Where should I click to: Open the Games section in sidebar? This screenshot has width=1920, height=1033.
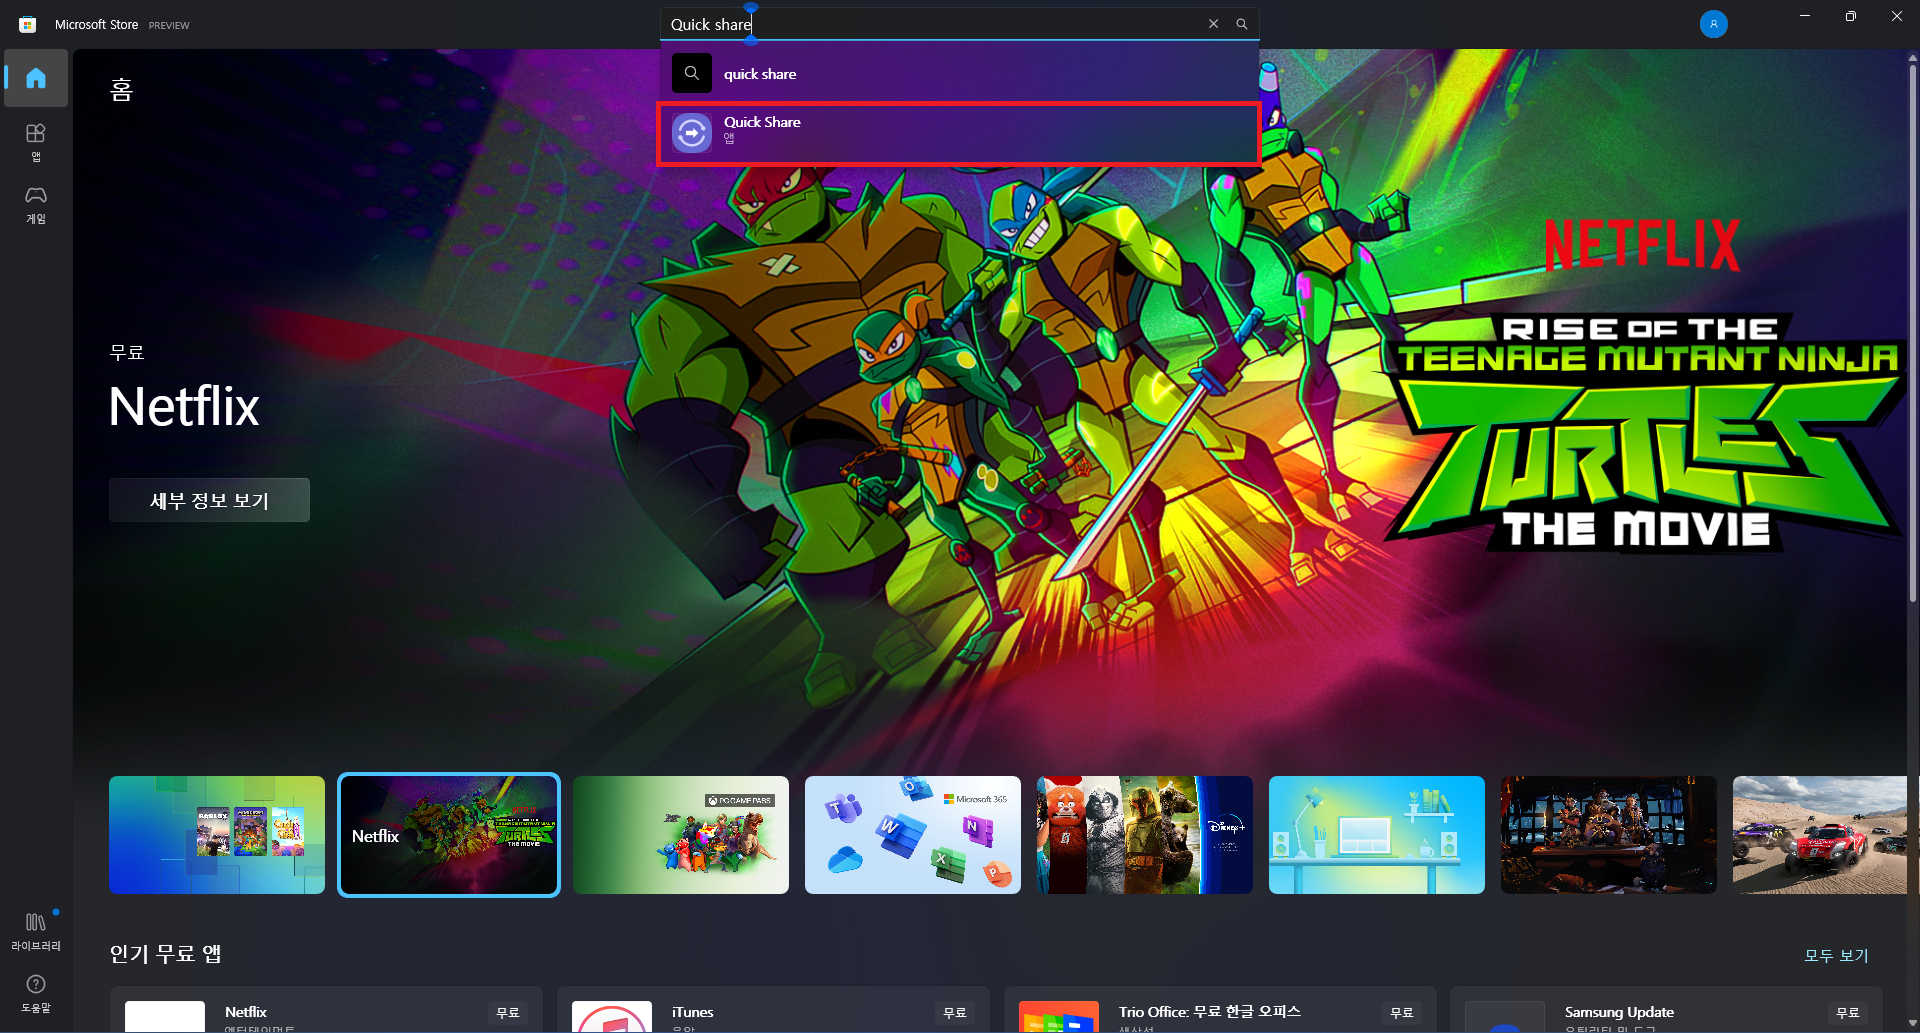point(36,204)
